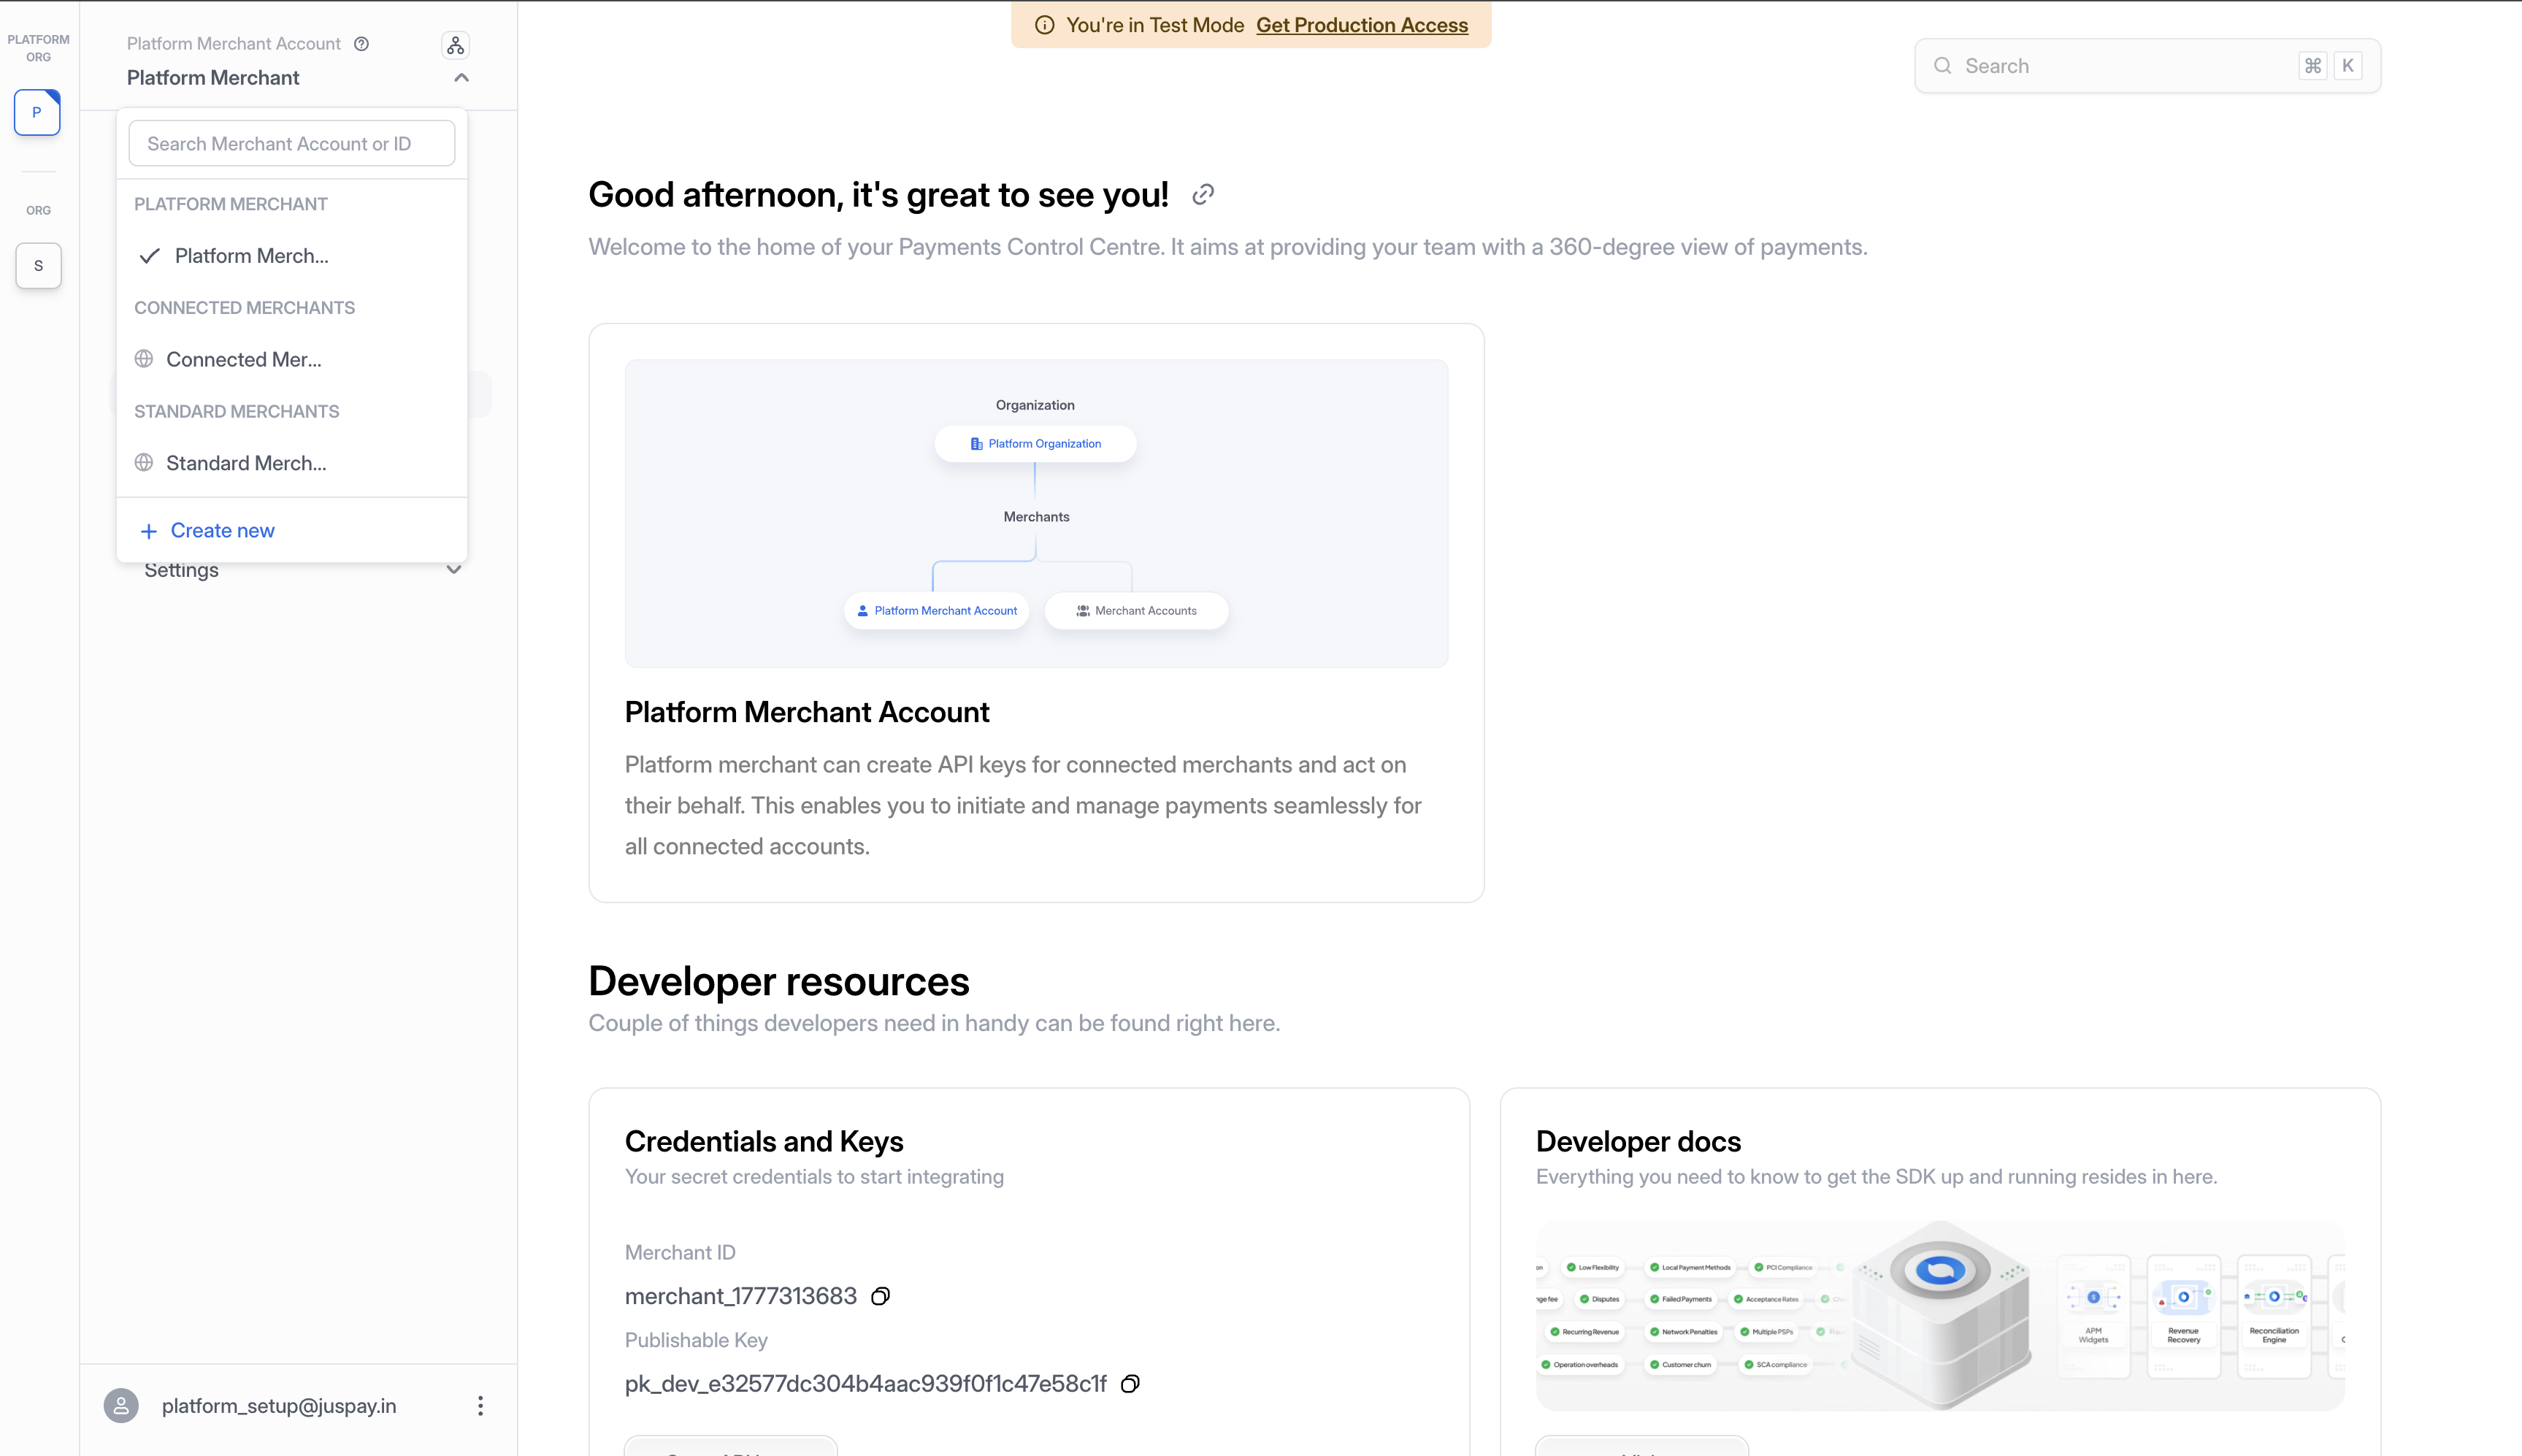Screen dimensions: 2522x1456
Task: Click the Platform Merchant Account chip in diagram
Action: tap(936, 611)
